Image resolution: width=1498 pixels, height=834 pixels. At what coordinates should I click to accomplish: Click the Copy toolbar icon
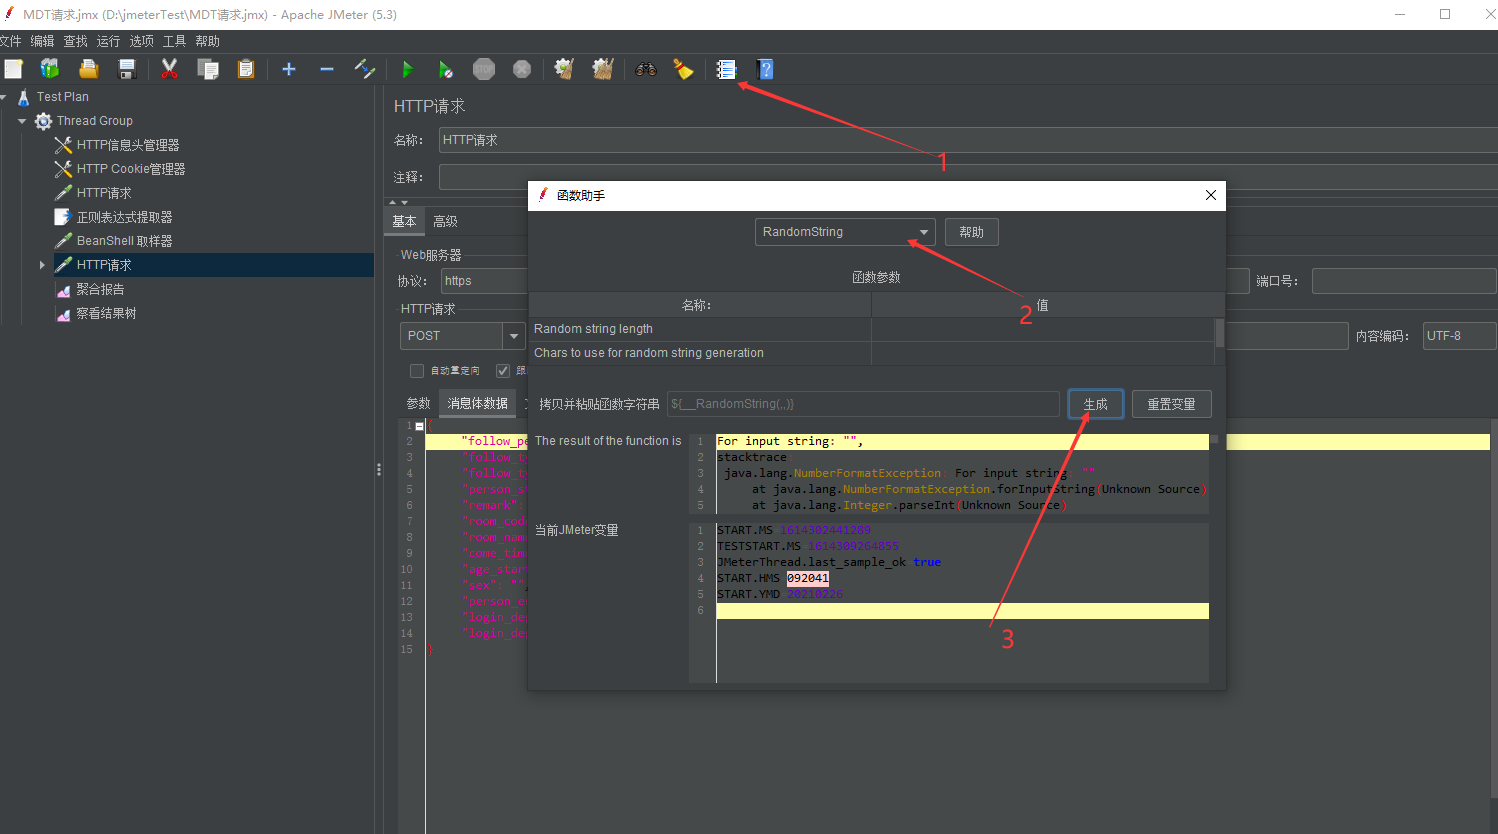[x=208, y=69]
